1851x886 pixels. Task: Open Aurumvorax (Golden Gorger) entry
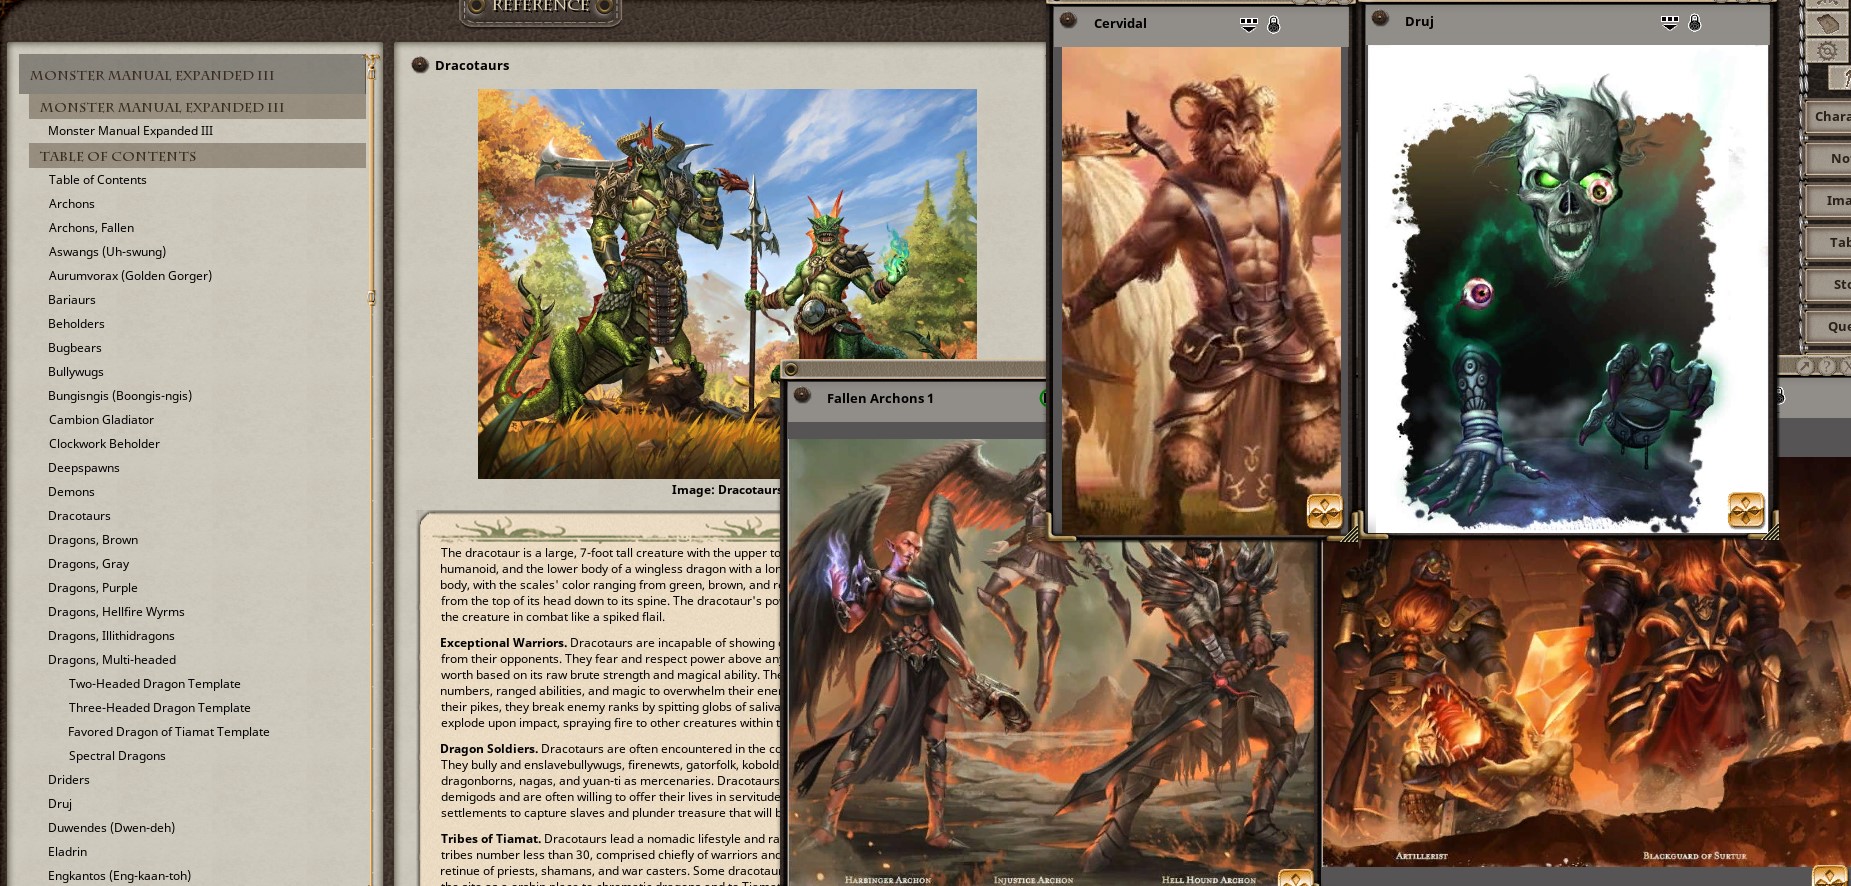(x=130, y=276)
